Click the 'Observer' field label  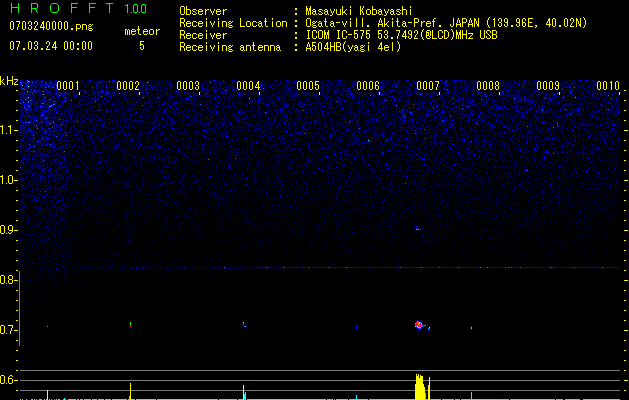[x=203, y=11]
